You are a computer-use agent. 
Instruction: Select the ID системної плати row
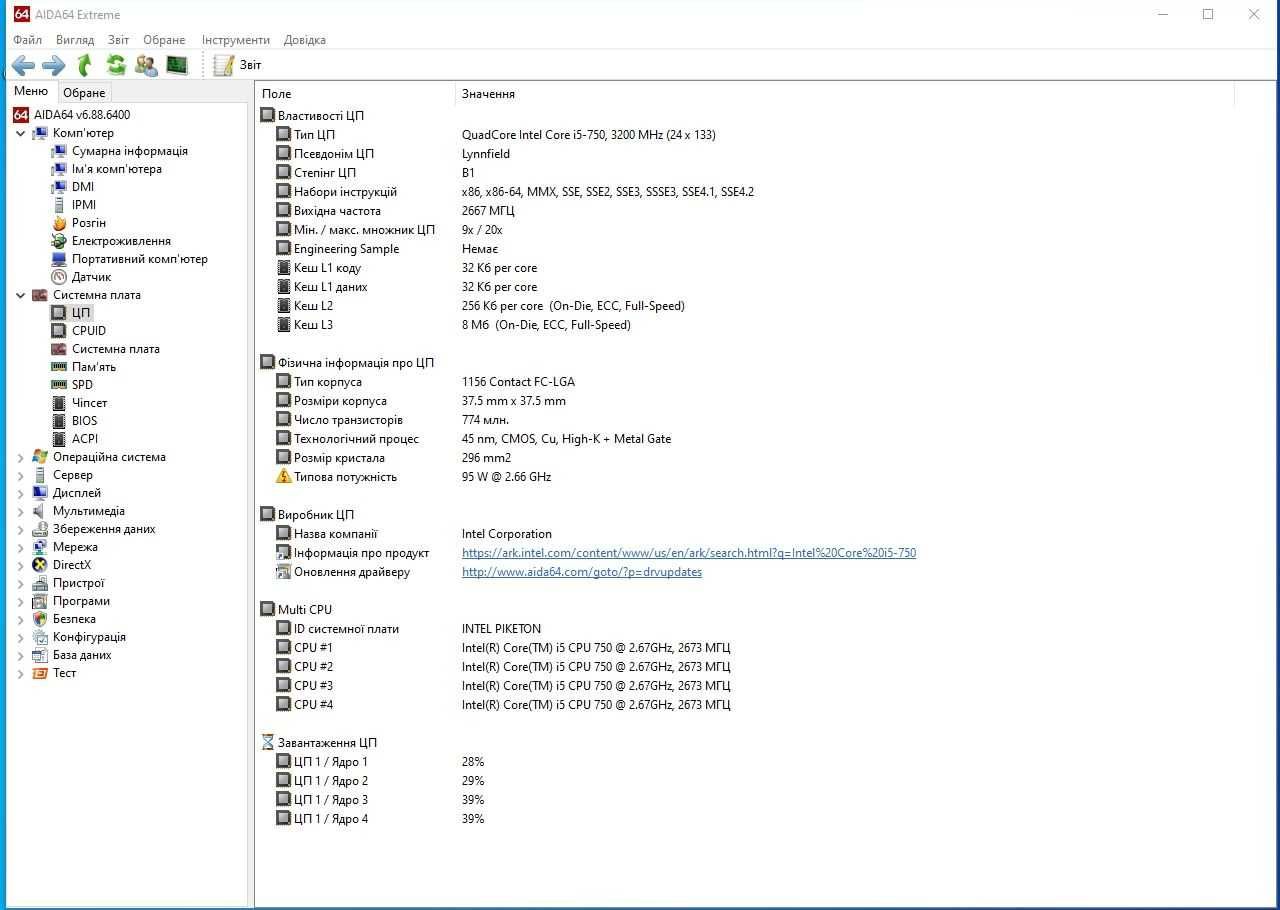745,629
